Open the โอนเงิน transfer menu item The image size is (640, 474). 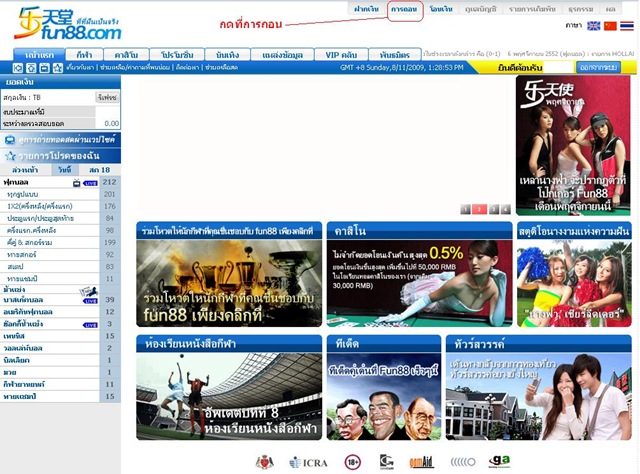(x=441, y=9)
